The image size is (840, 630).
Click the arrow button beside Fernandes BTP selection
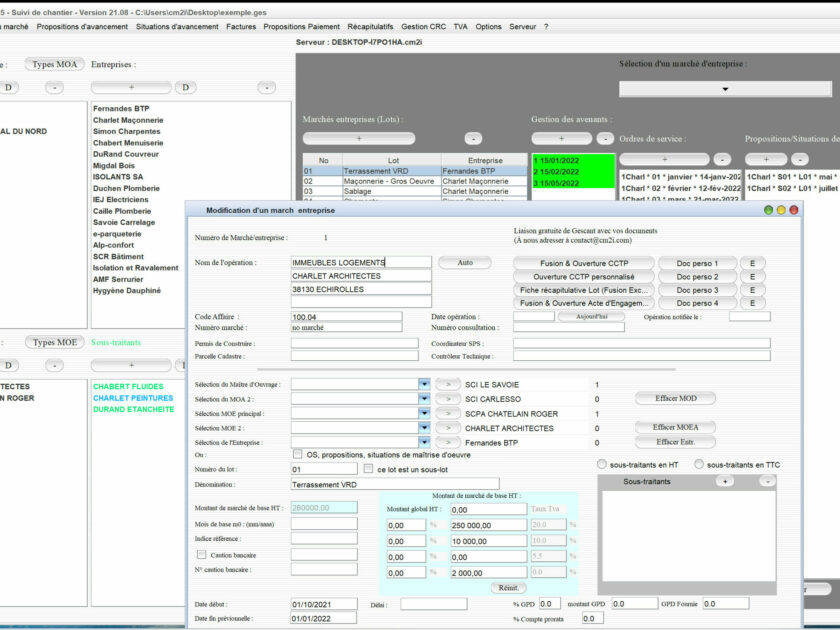[448, 442]
